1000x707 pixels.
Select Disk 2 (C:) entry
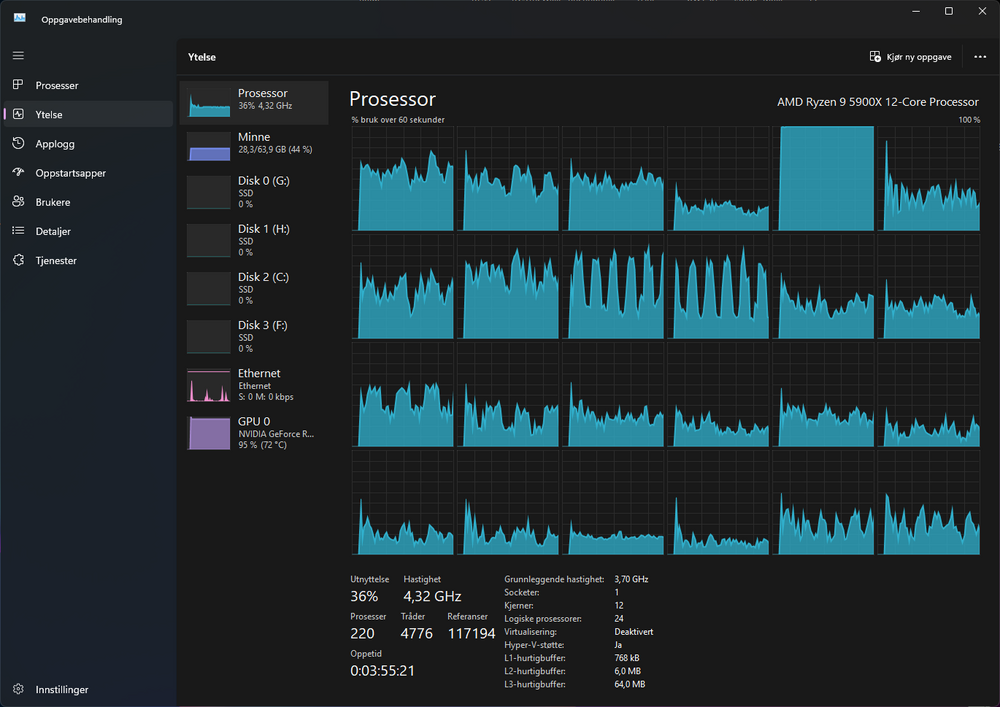tap(254, 288)
